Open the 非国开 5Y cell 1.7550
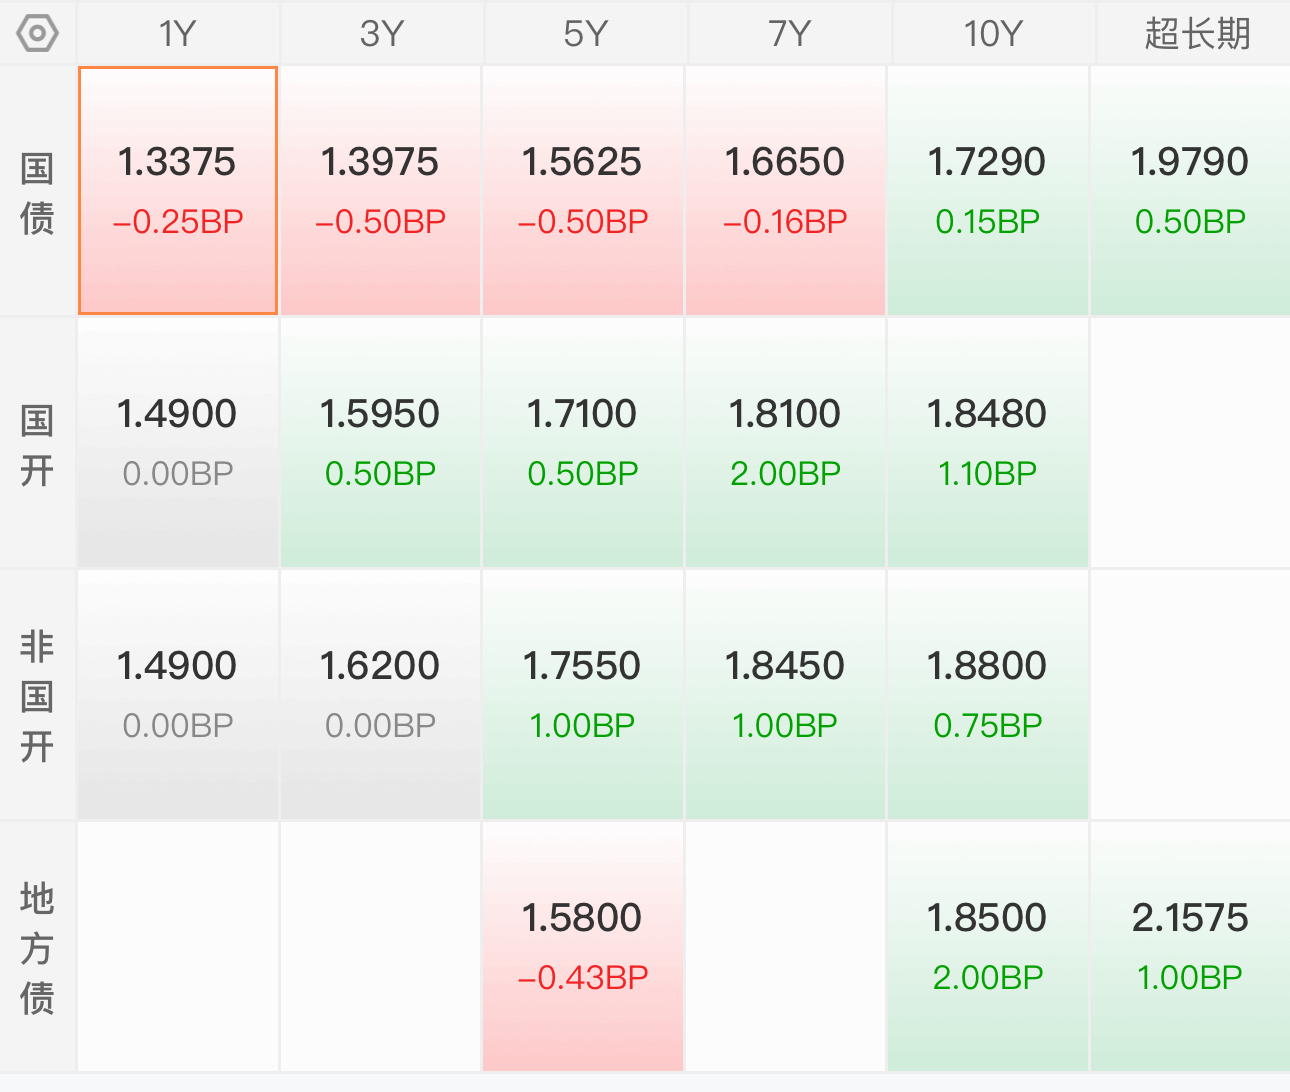Viewport: 1290px width, 1092px height. pyautogui.click(x=582, y=695)
